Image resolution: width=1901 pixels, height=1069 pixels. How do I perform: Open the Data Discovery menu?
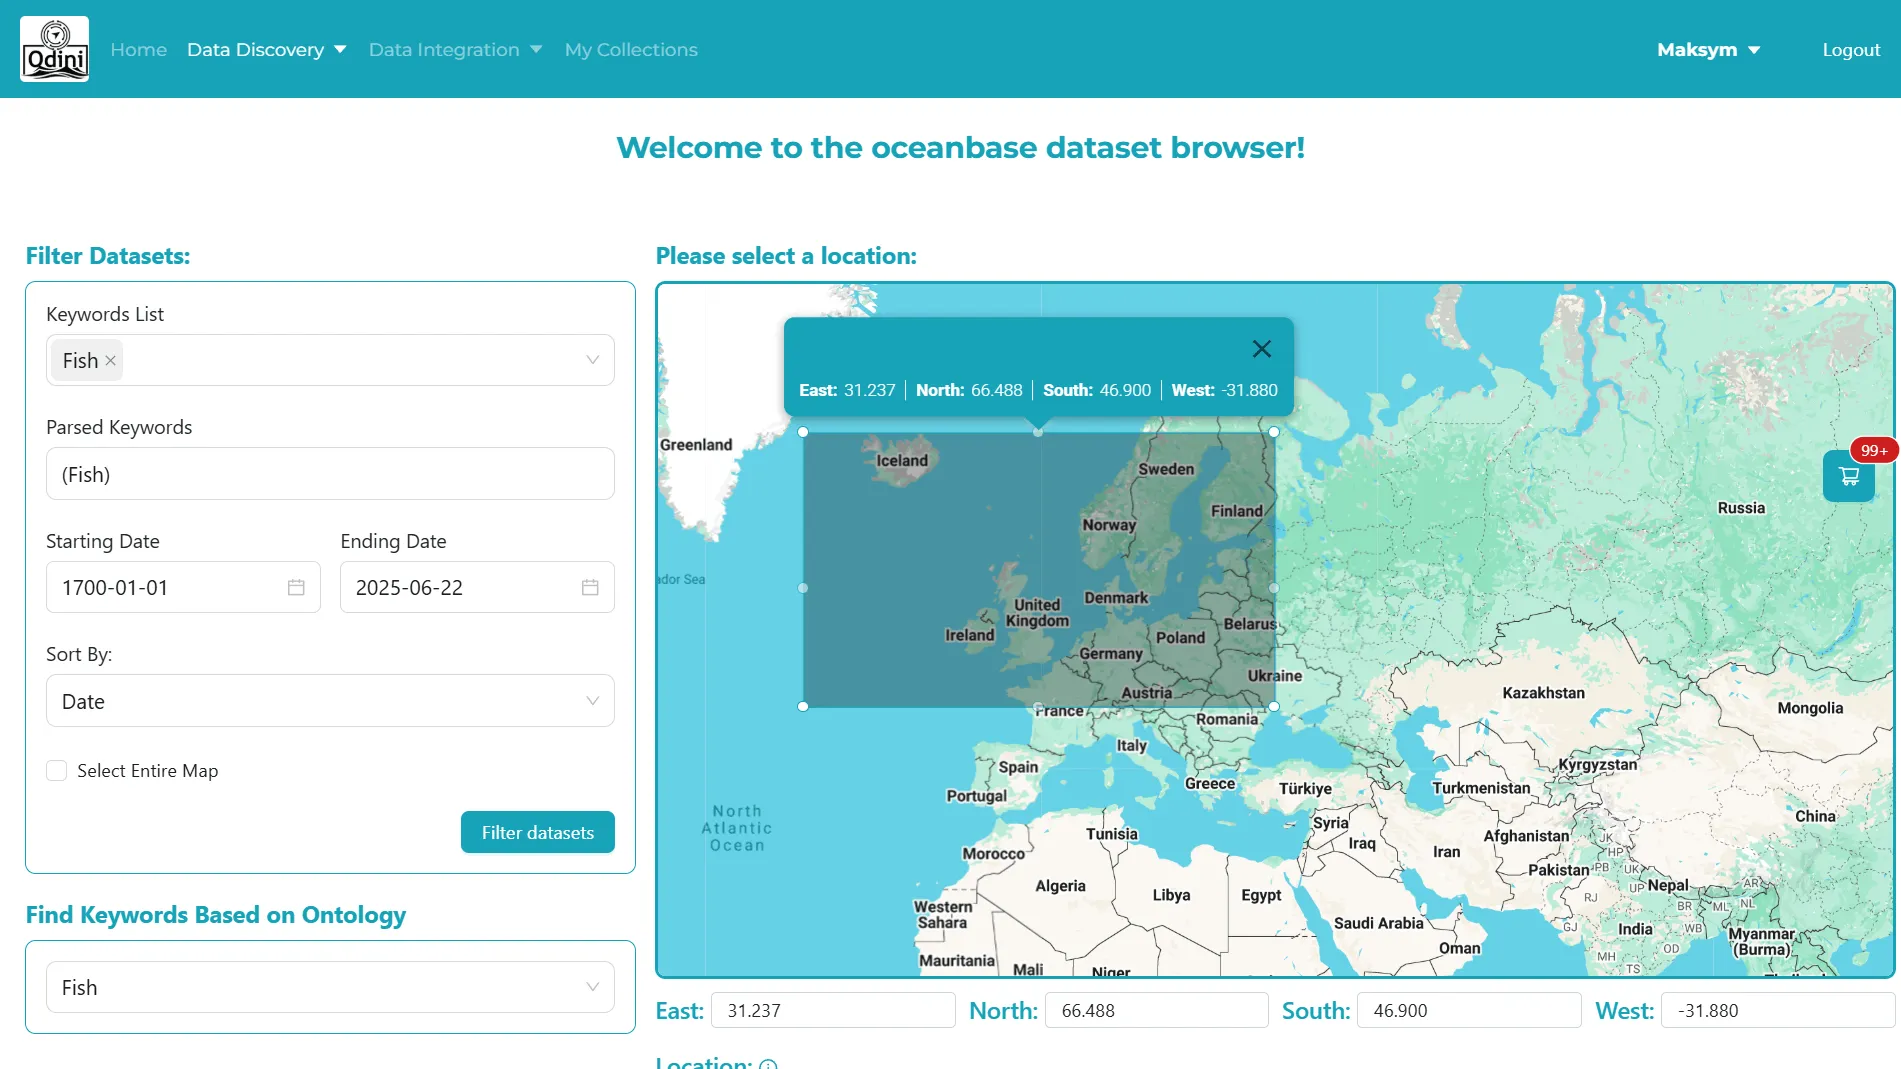pos(266,50)
